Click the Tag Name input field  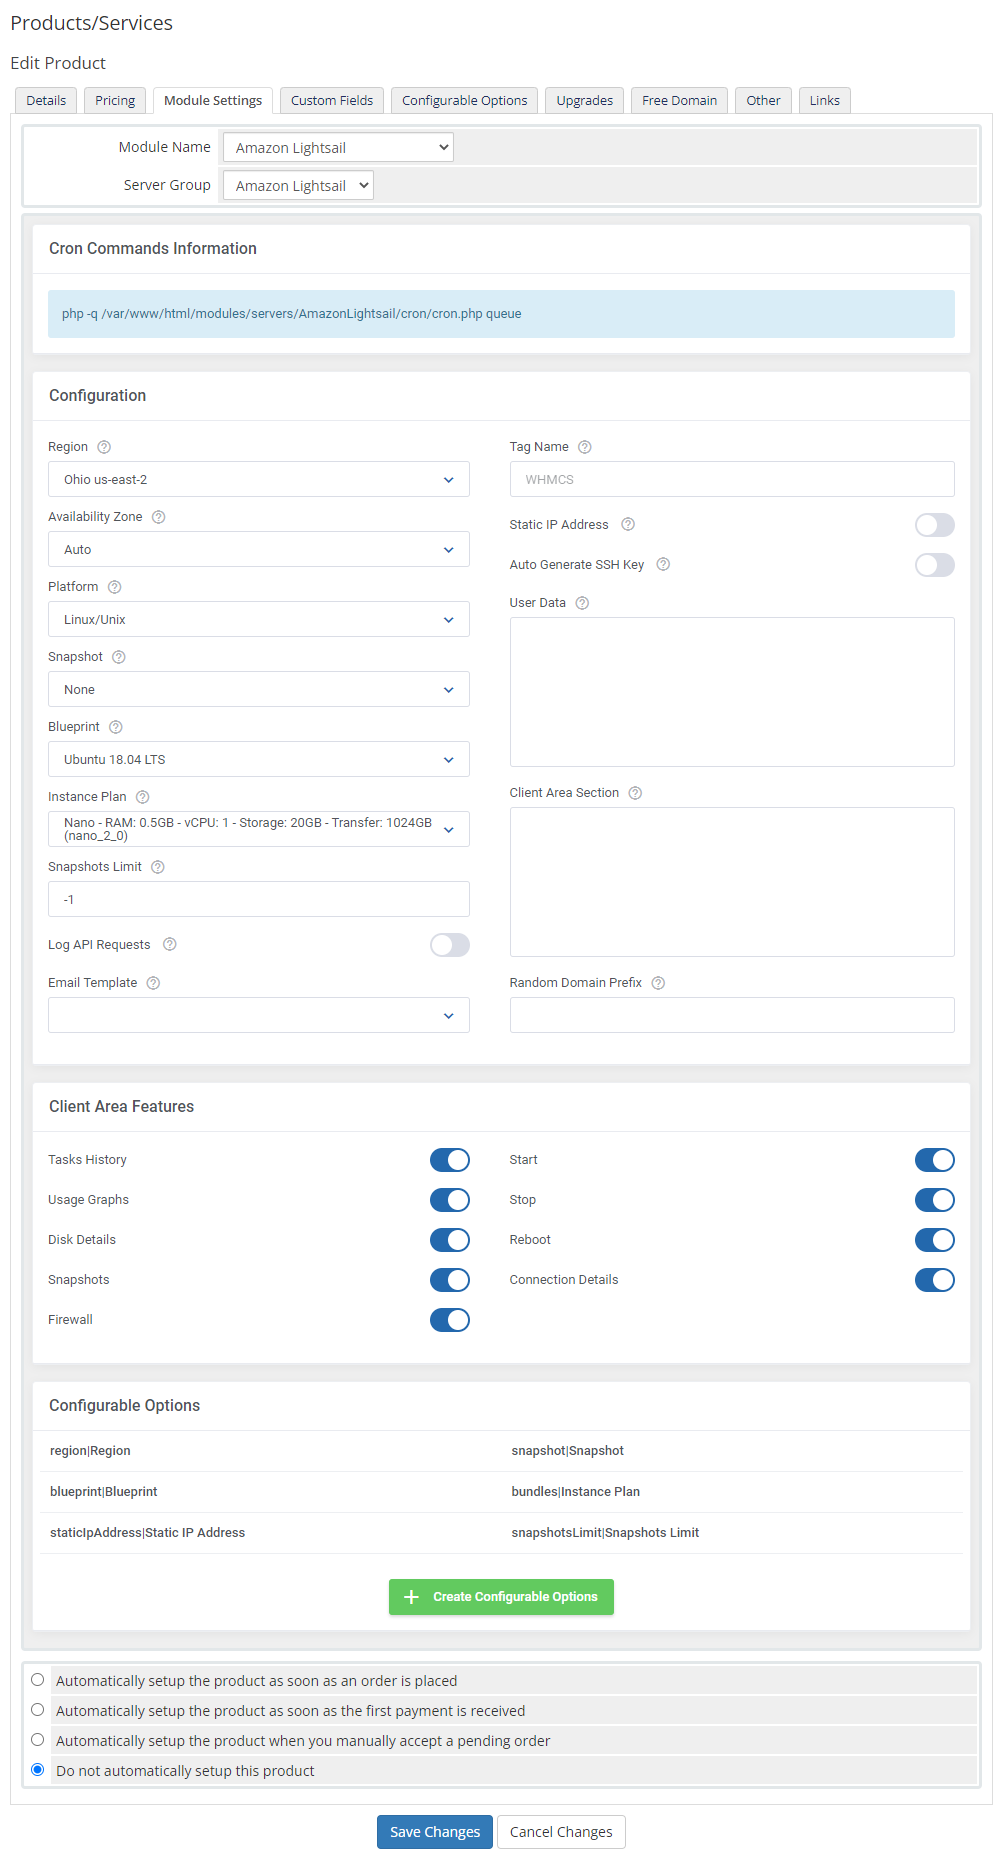point(732,479)
